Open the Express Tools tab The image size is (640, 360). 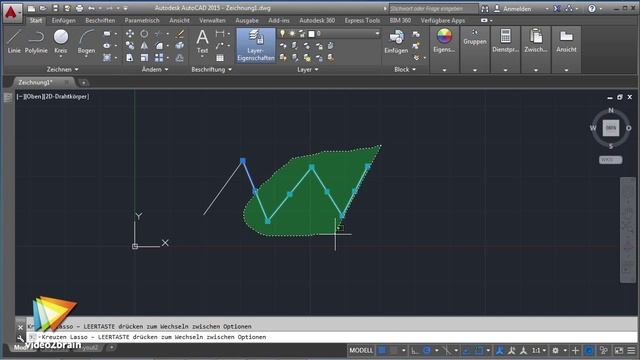click(362, 20)
